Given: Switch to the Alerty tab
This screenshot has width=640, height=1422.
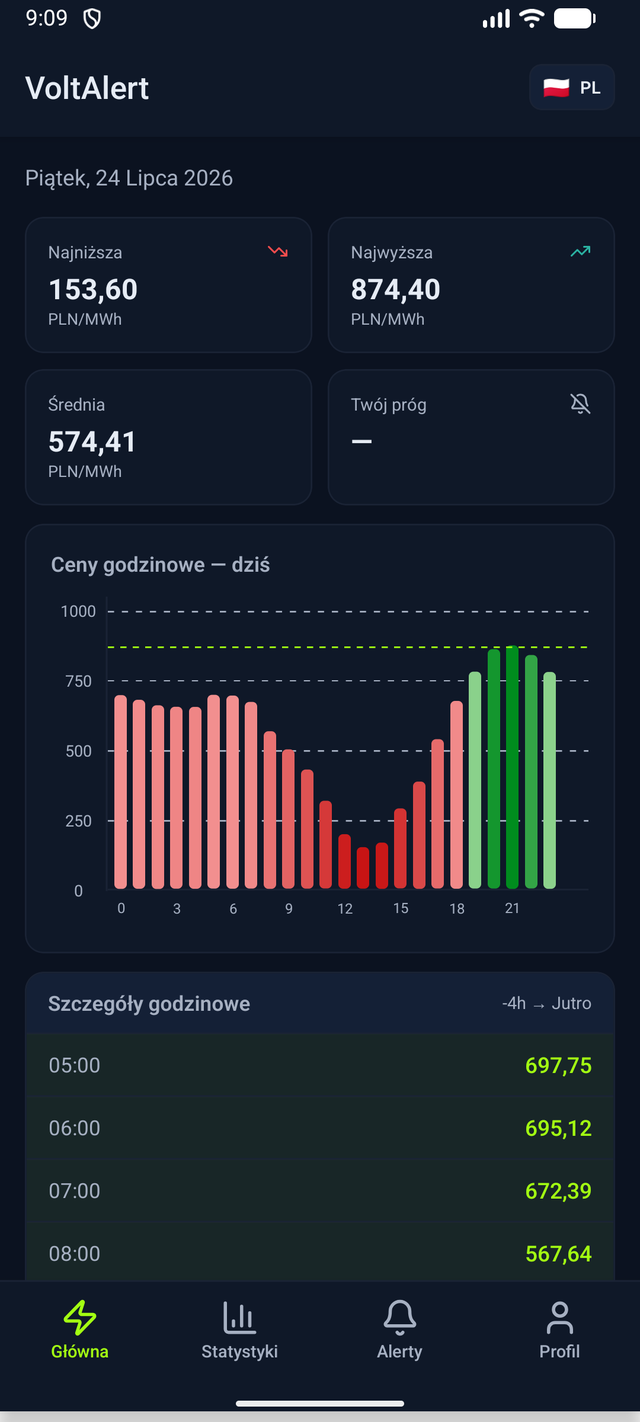Looking at the screenshot, I should tap(400, 1330).
